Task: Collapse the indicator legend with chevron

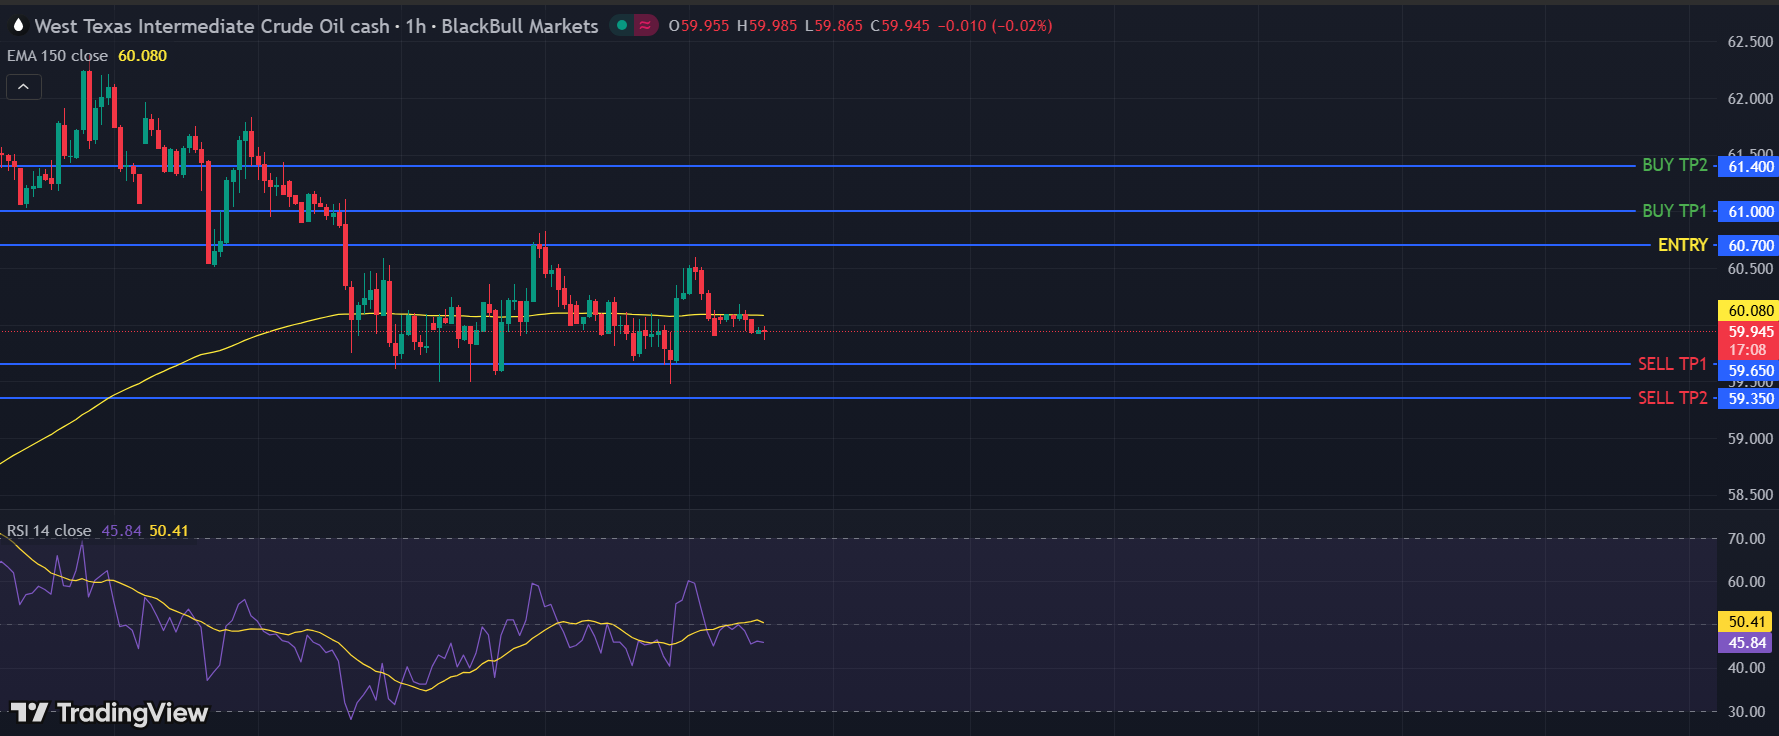Action: click(23, 87)
